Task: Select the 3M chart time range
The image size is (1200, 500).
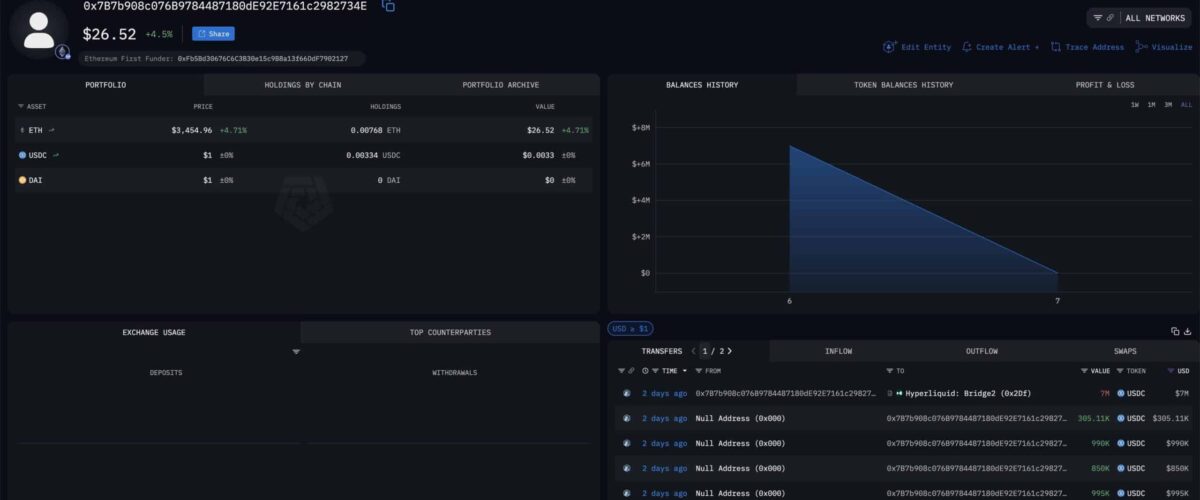Action: 1168,105
